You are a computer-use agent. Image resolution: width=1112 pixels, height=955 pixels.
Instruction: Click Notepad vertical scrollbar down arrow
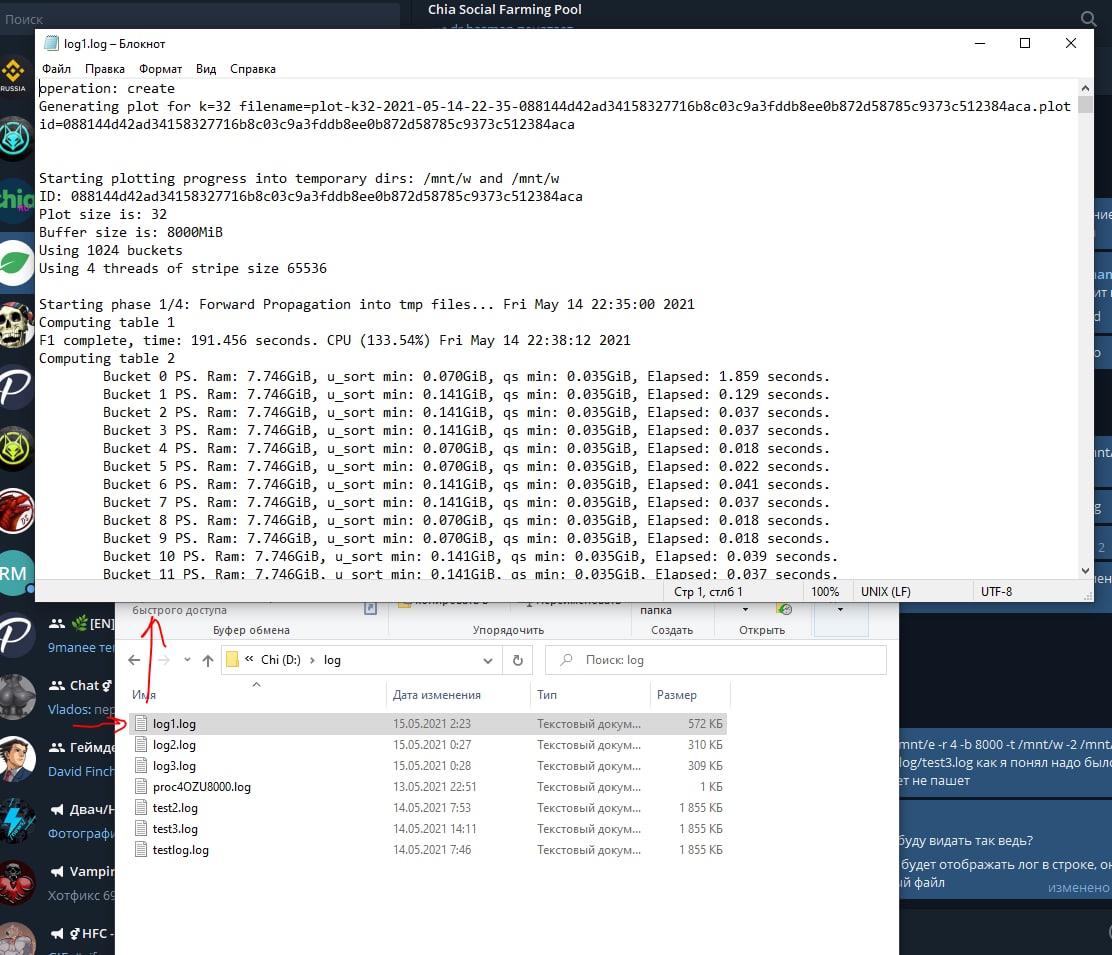[x=1085, y=571]
